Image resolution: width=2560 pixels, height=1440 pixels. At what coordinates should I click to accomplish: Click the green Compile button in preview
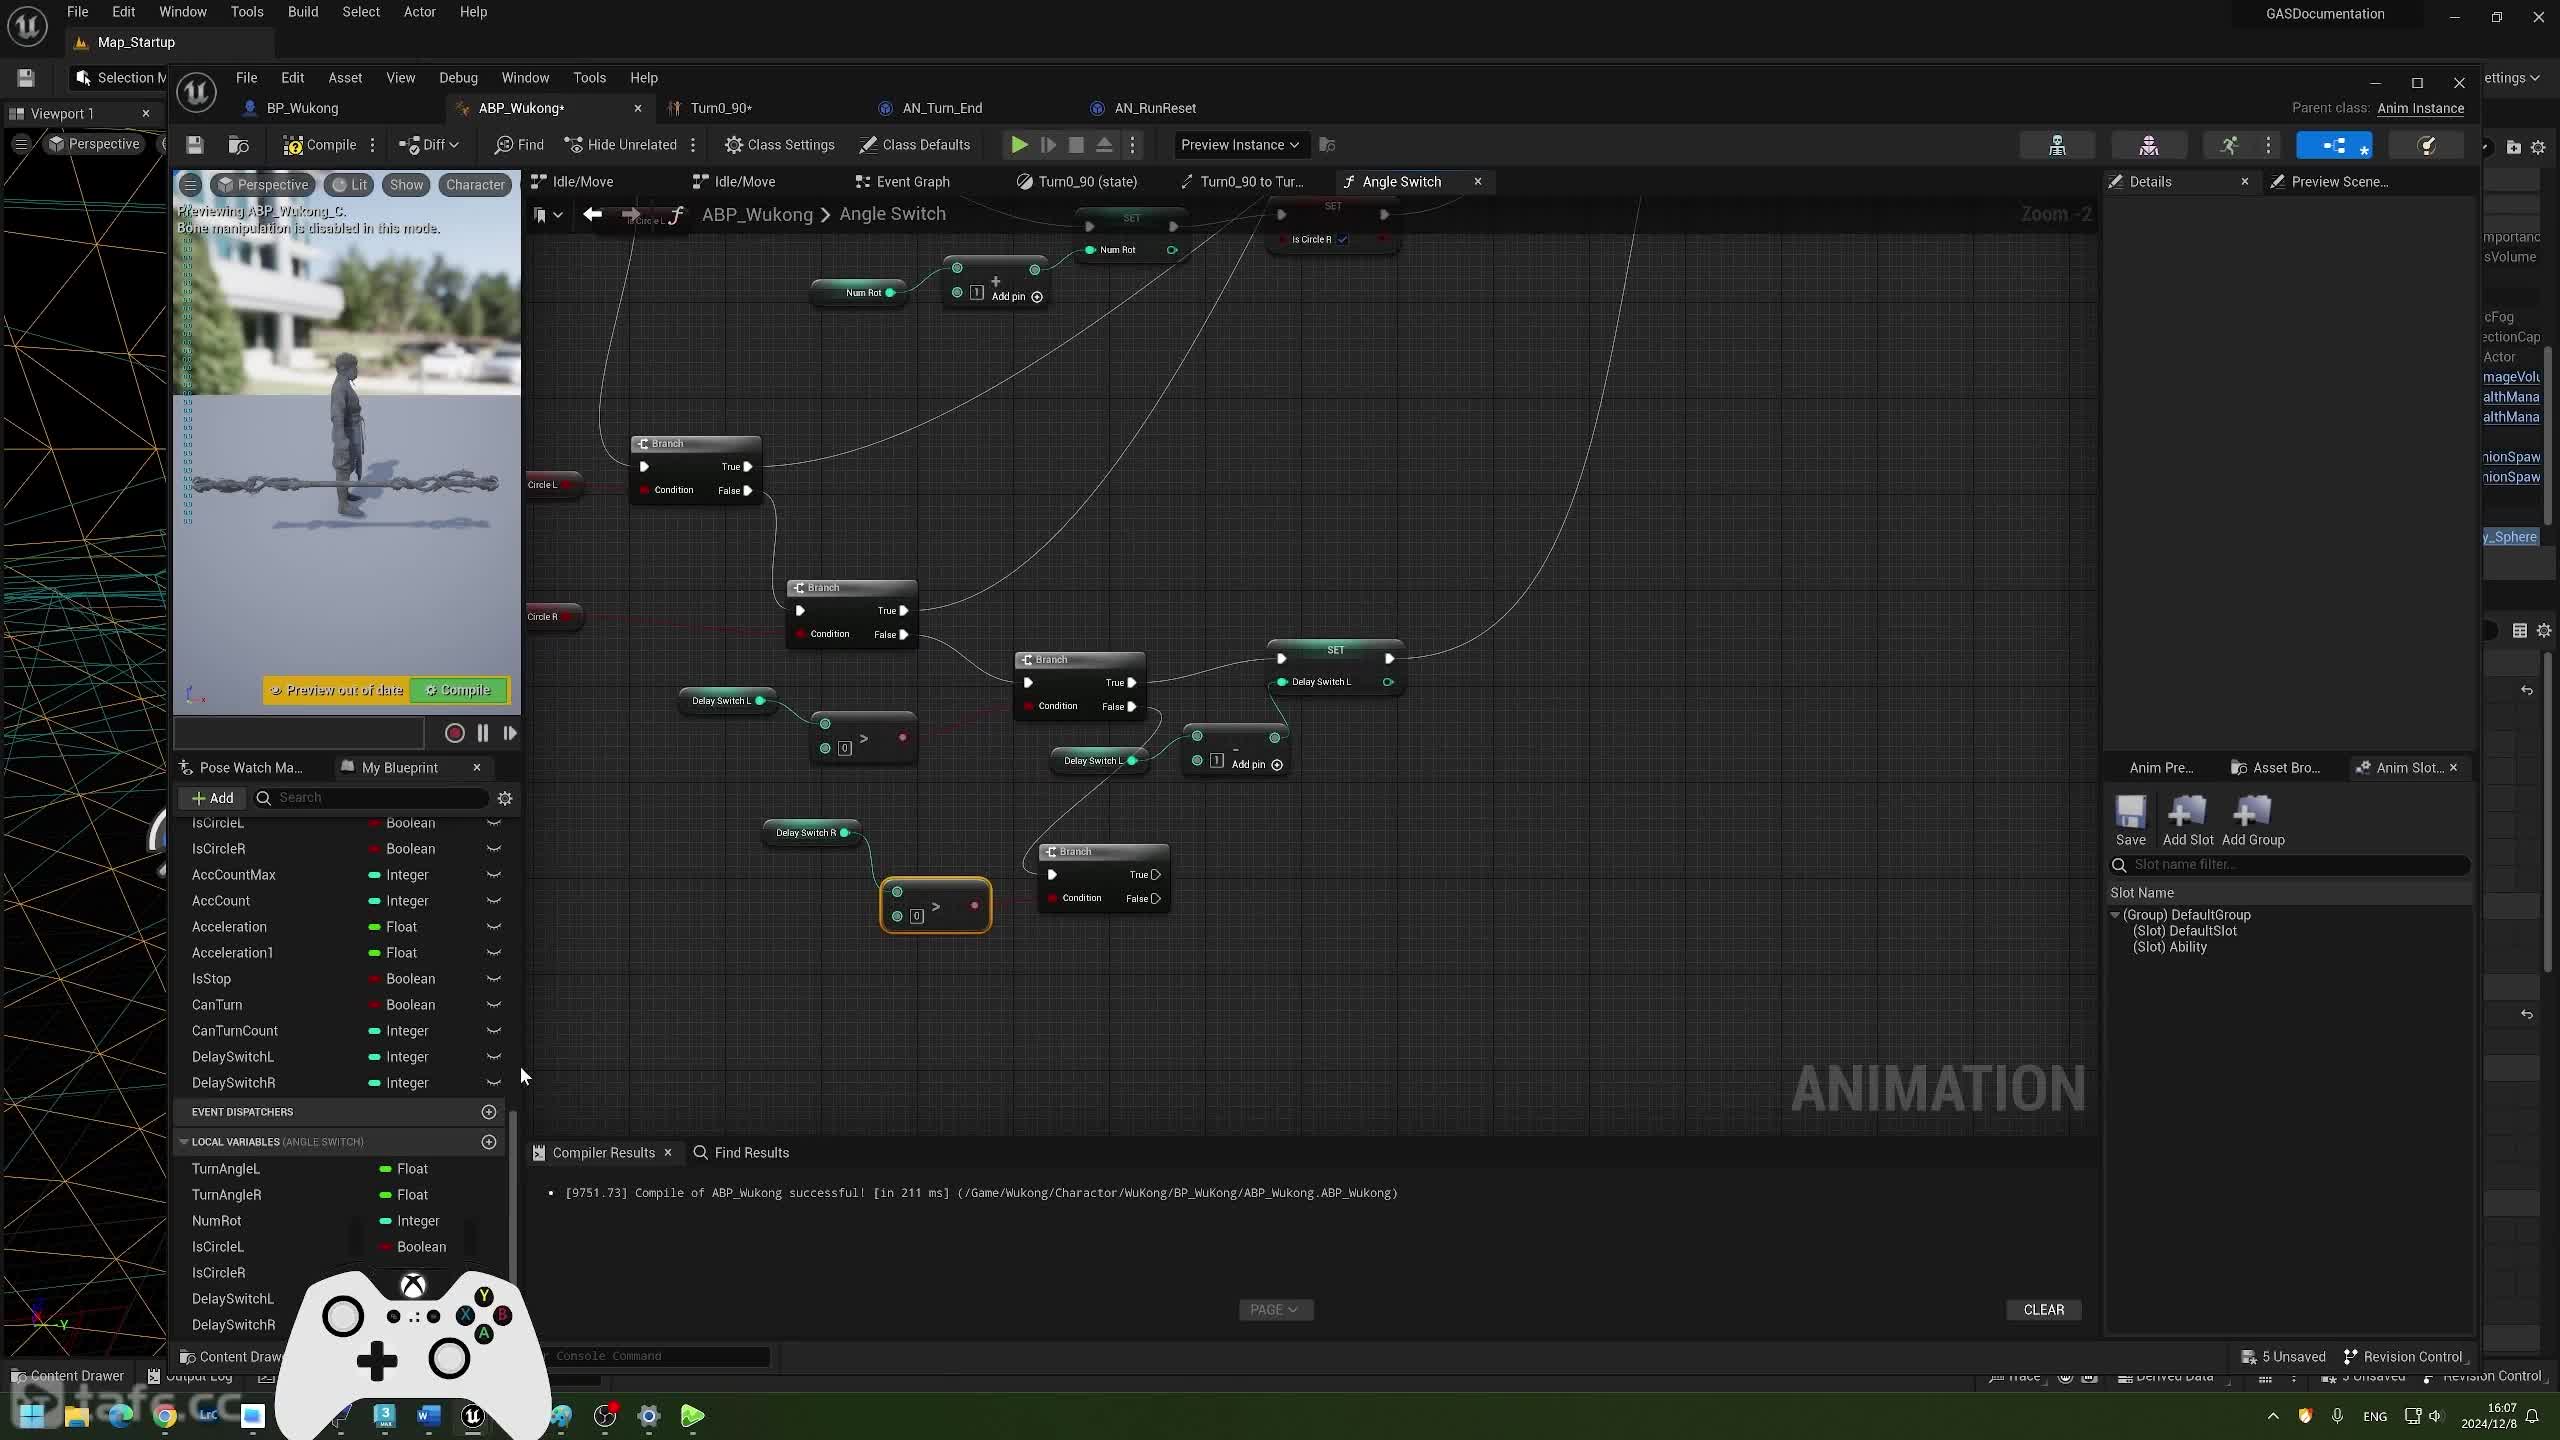point(458,690)
